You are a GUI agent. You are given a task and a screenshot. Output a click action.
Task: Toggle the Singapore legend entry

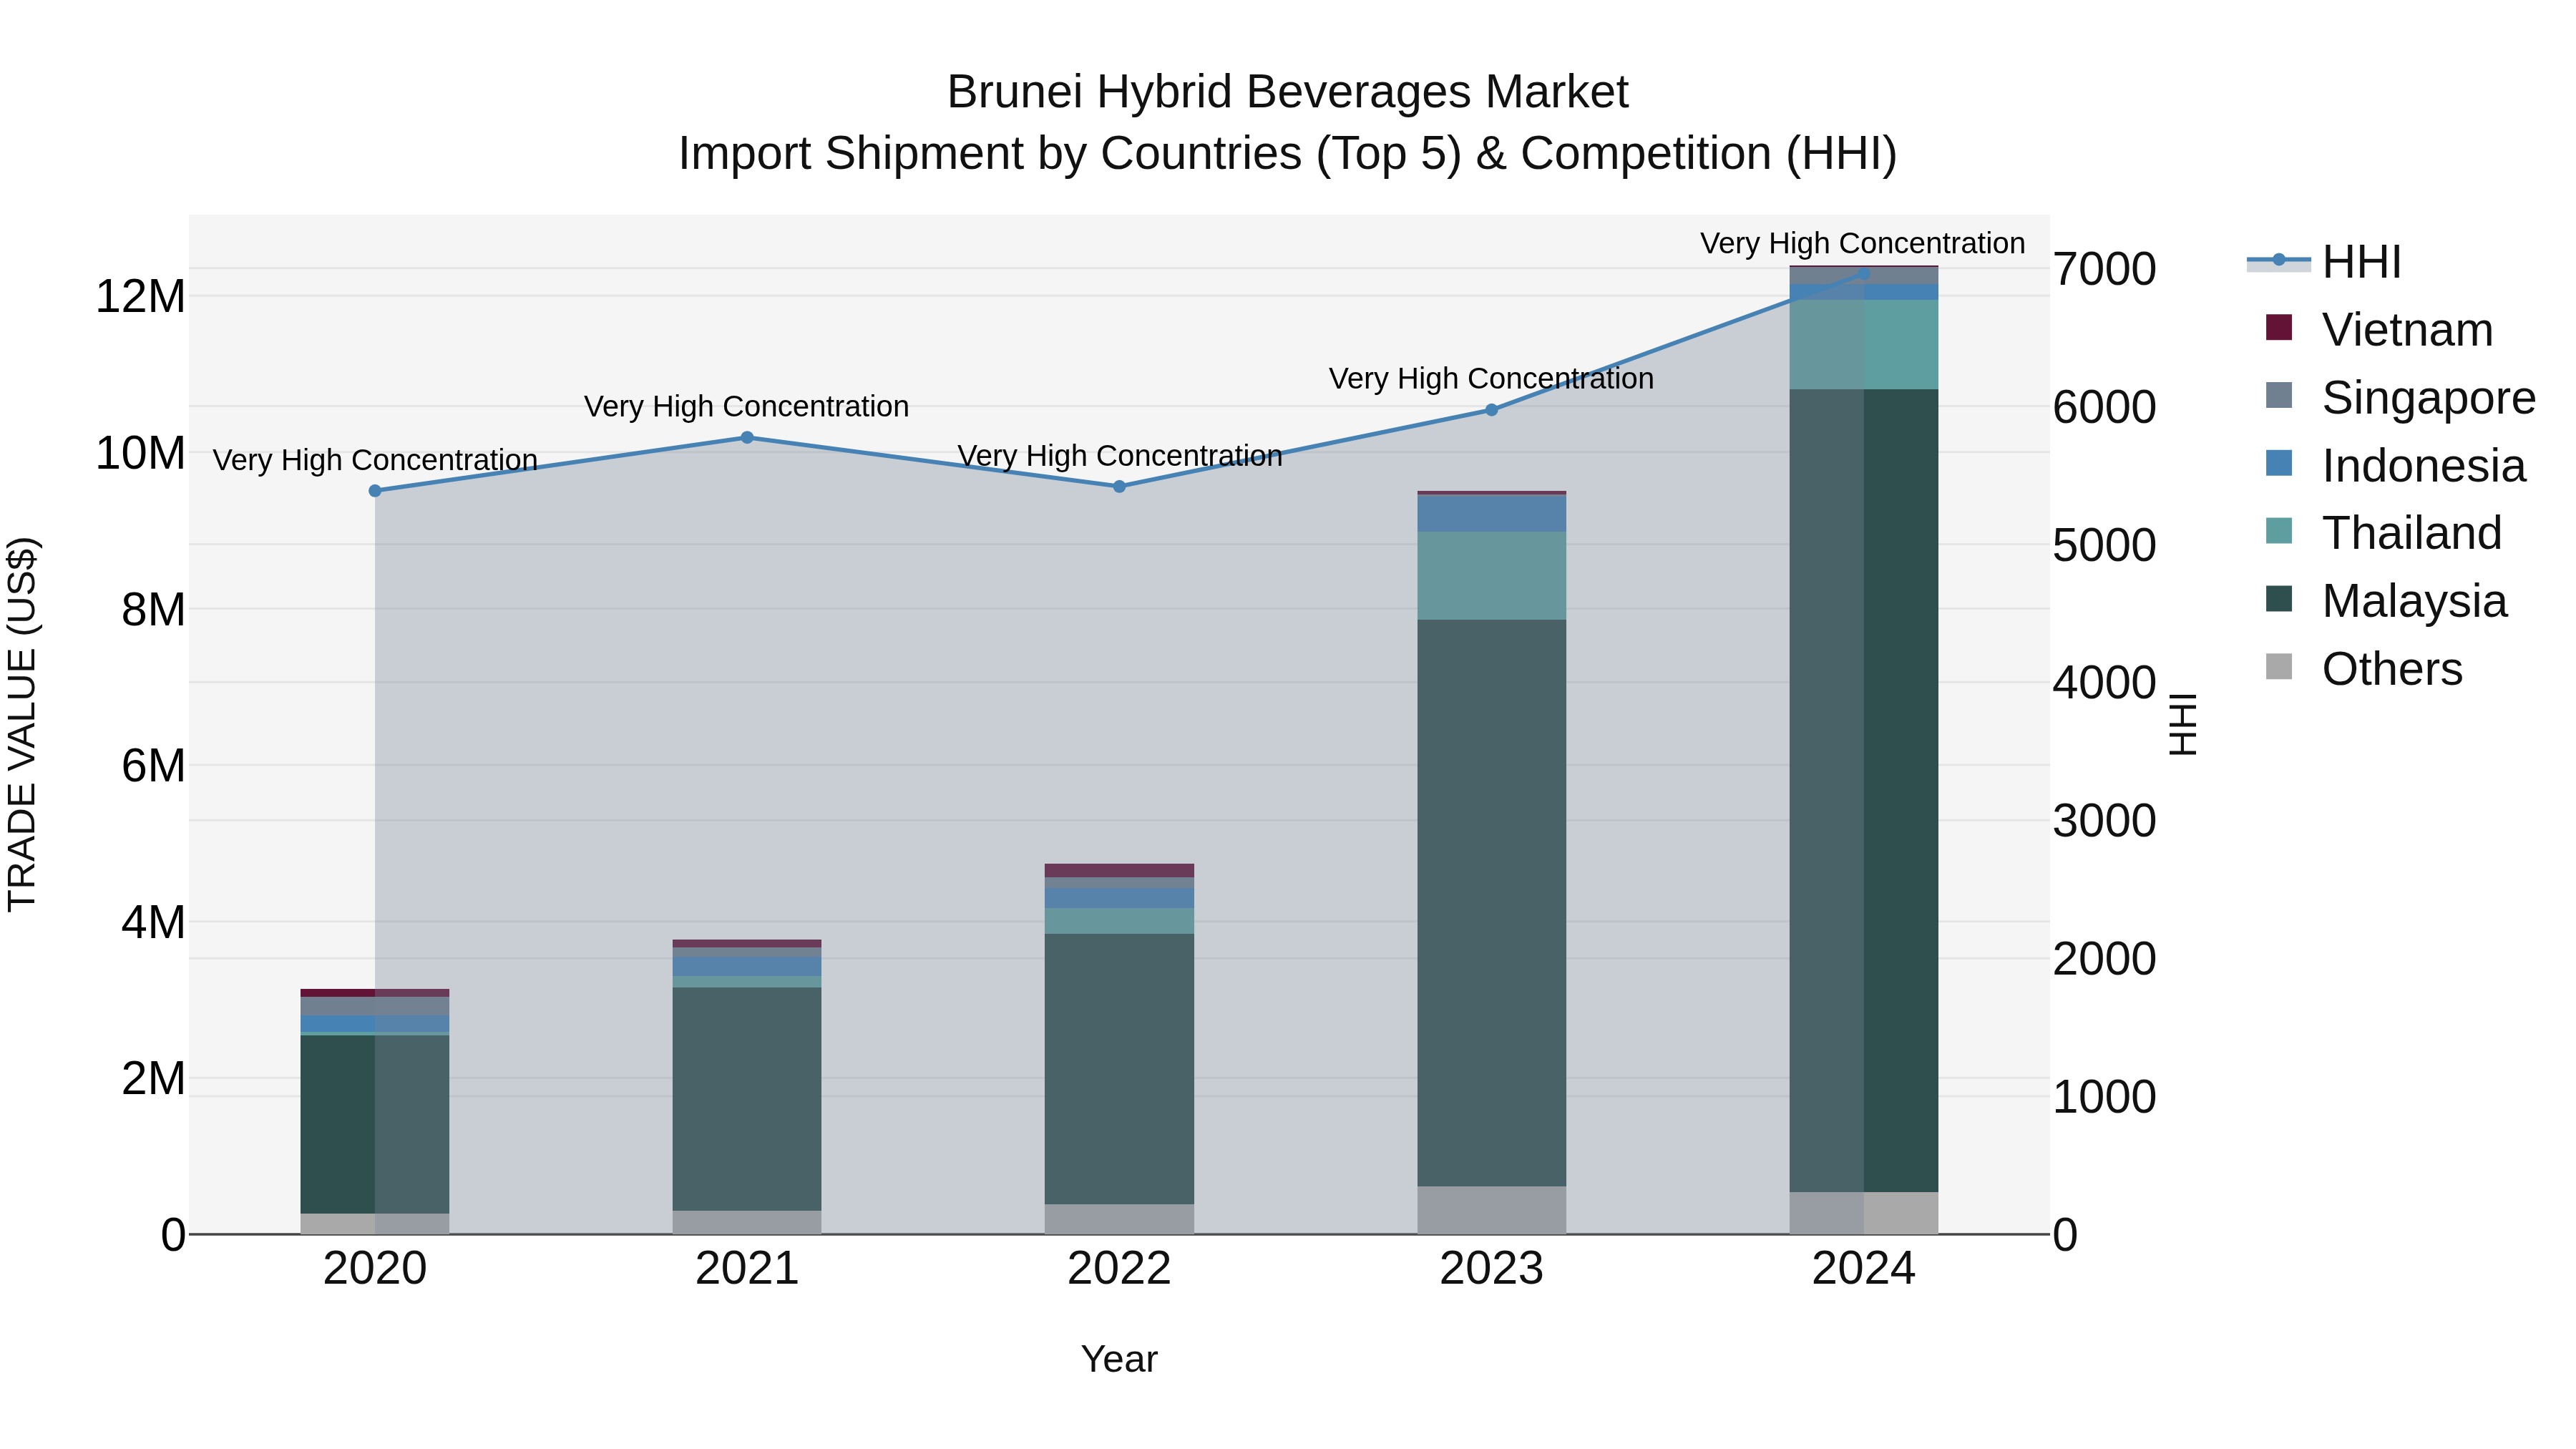pyautogui.click(x=2400, y=397)
